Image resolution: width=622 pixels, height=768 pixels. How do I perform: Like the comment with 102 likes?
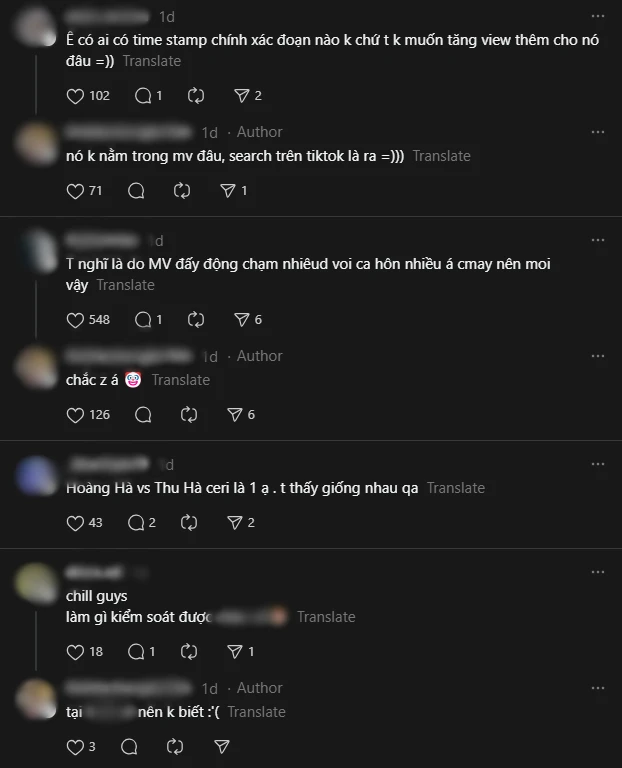[x=75, y=96]
